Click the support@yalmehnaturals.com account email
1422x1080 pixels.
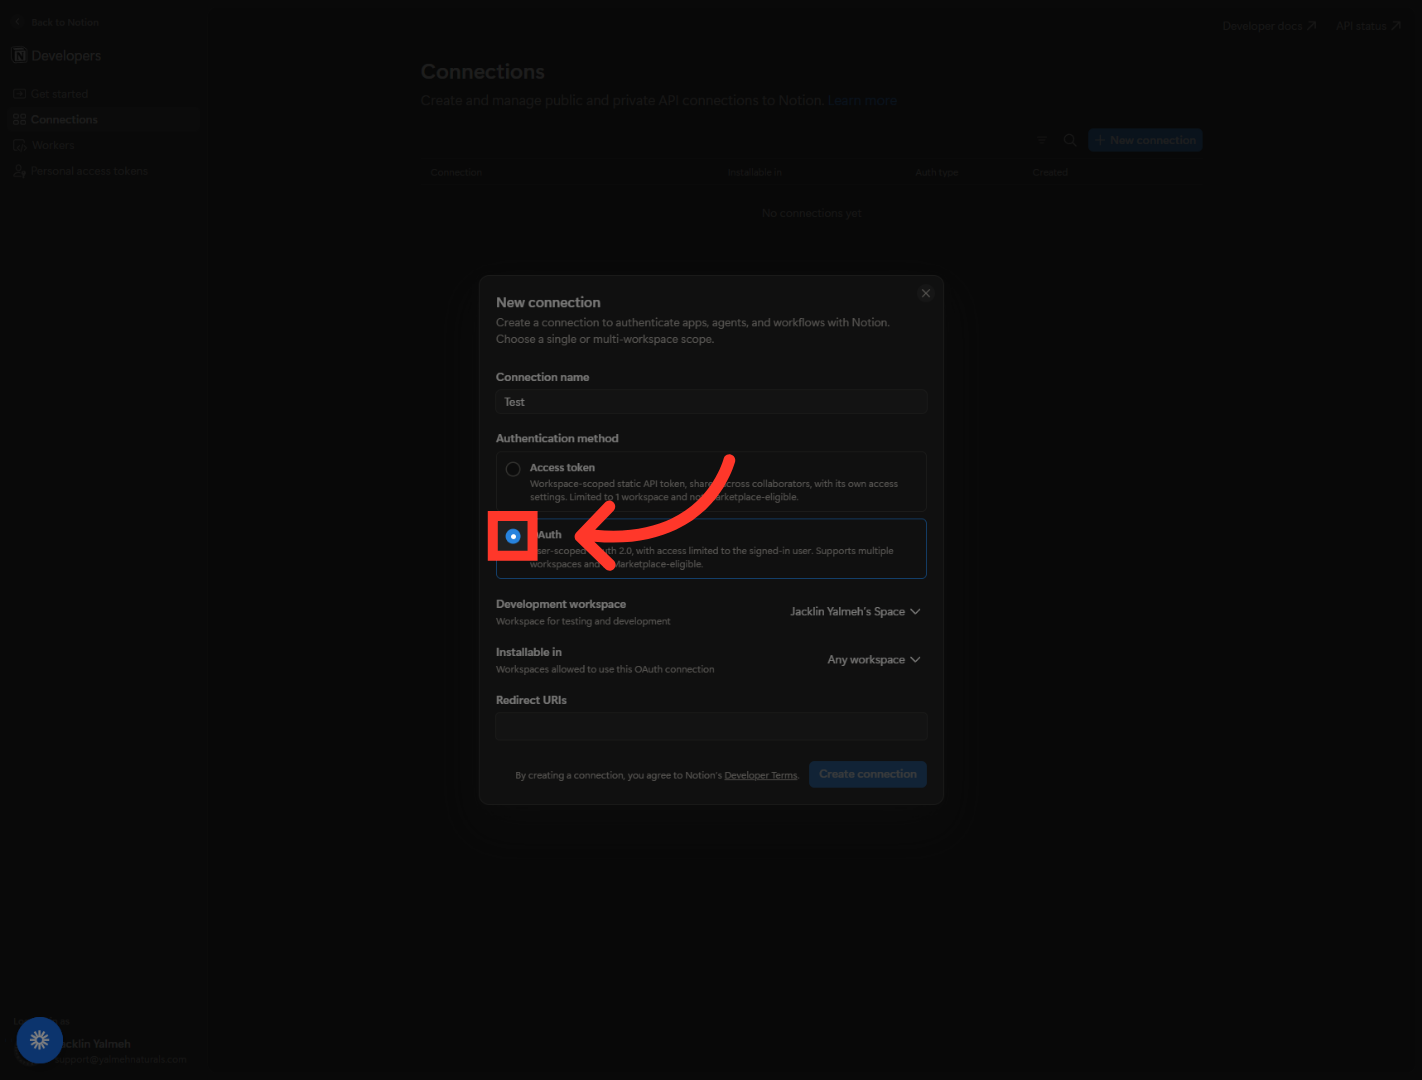120,1059
